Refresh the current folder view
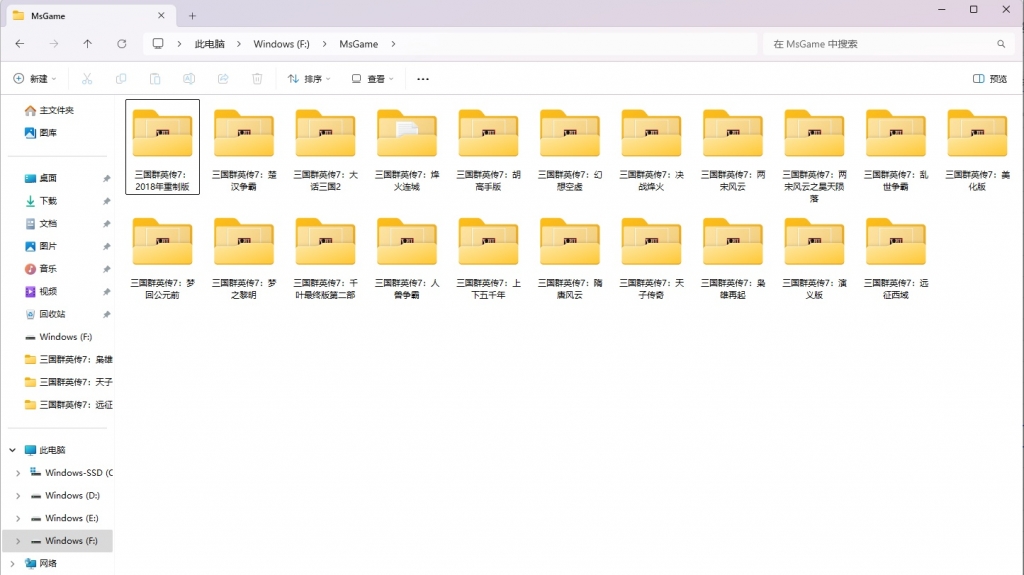The height and width of the screenshot is (575, 1024). [x=122, y=44]
